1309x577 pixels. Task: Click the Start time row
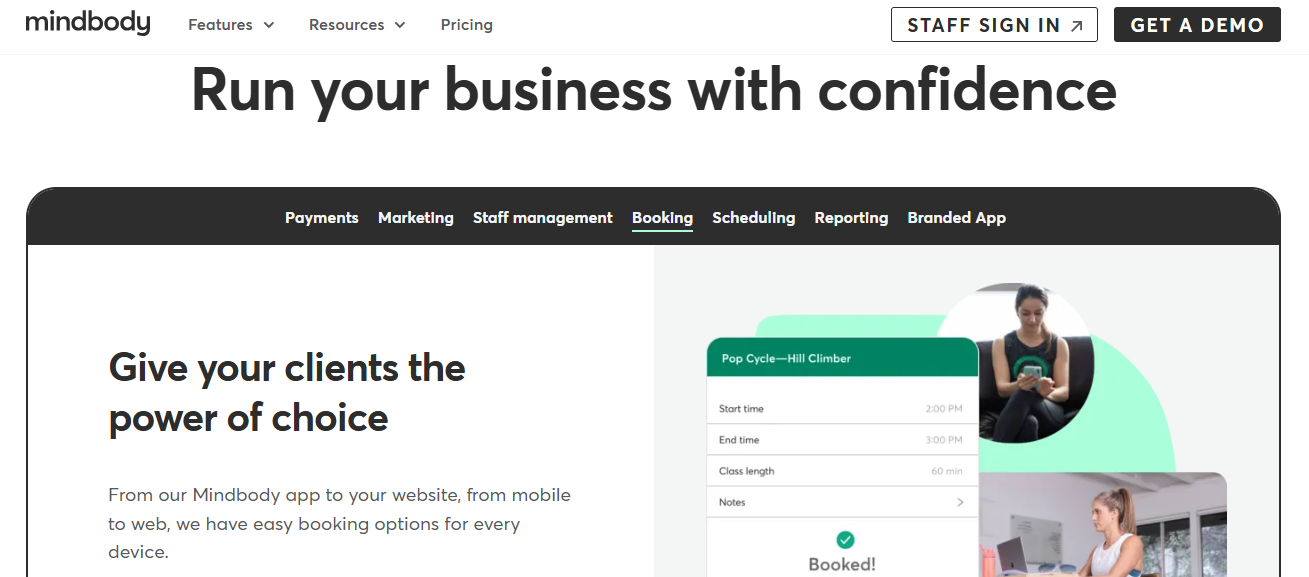tap(841, 409)
